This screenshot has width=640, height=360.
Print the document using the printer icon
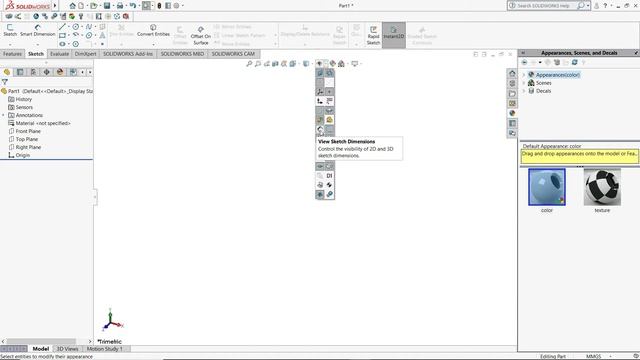point(120,6)
